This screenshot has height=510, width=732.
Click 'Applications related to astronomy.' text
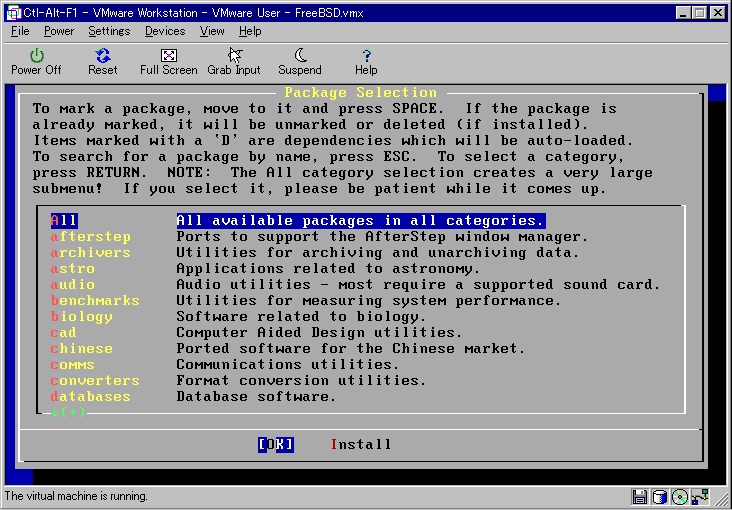[328, 269]
